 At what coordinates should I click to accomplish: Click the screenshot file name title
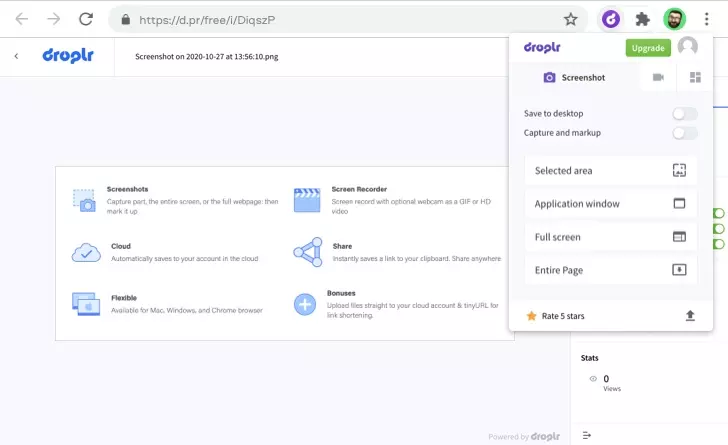click(x=207, y=57)
